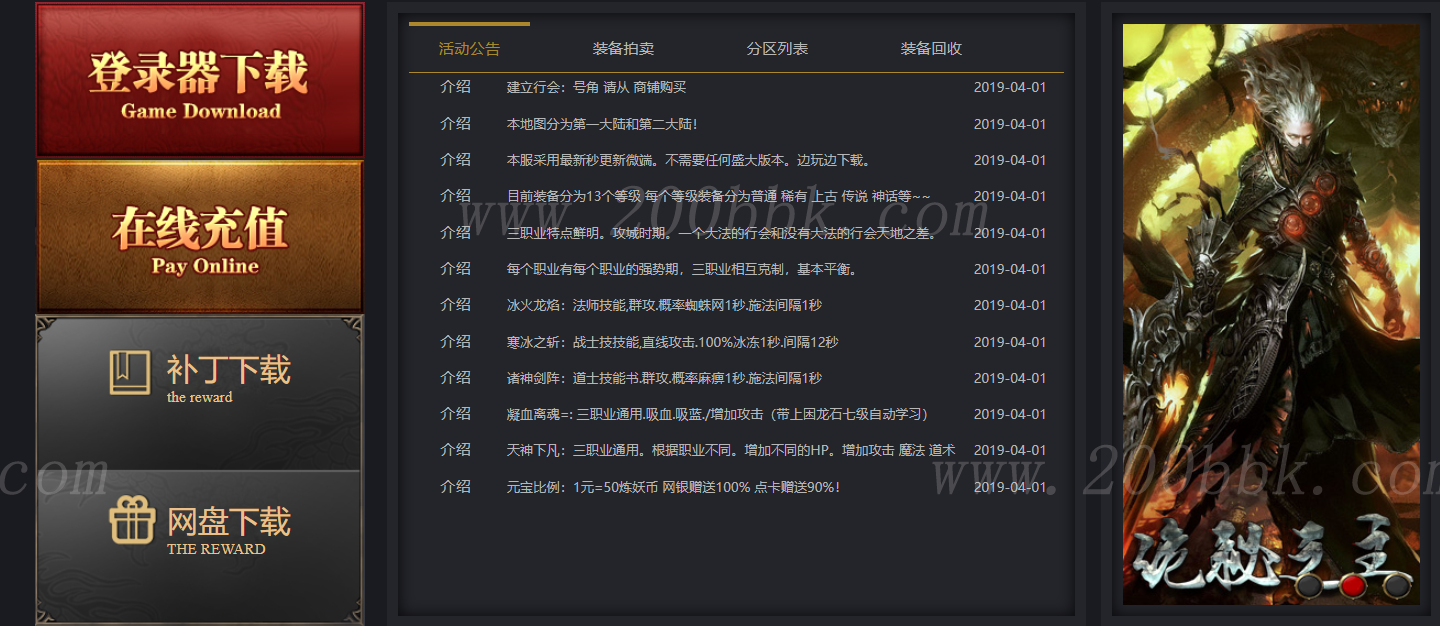Select the first dark carousel dot on the banner
This screenshot has width=1440, height=626.
point(1310,587)
